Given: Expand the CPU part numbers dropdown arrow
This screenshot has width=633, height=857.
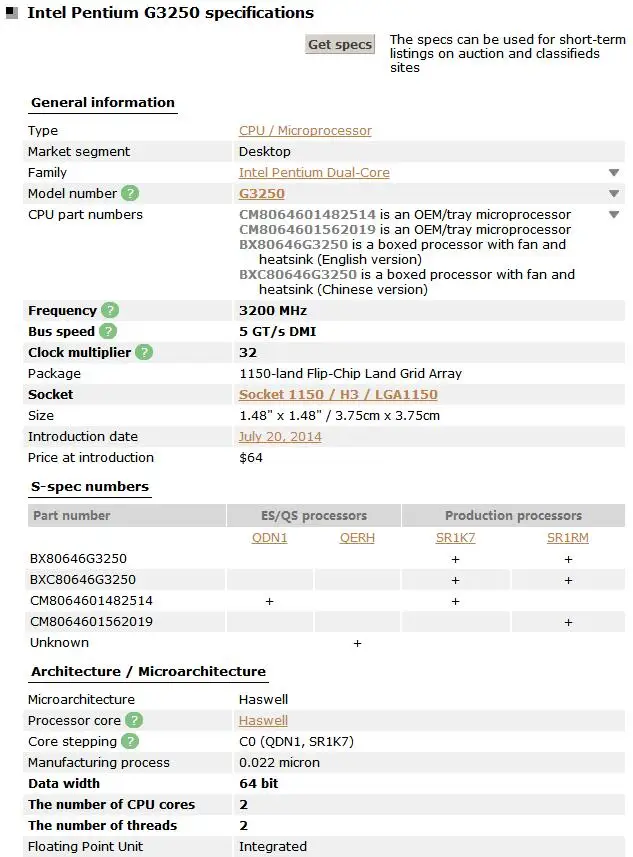Looking at the screenshot, I should coord(614,215).
